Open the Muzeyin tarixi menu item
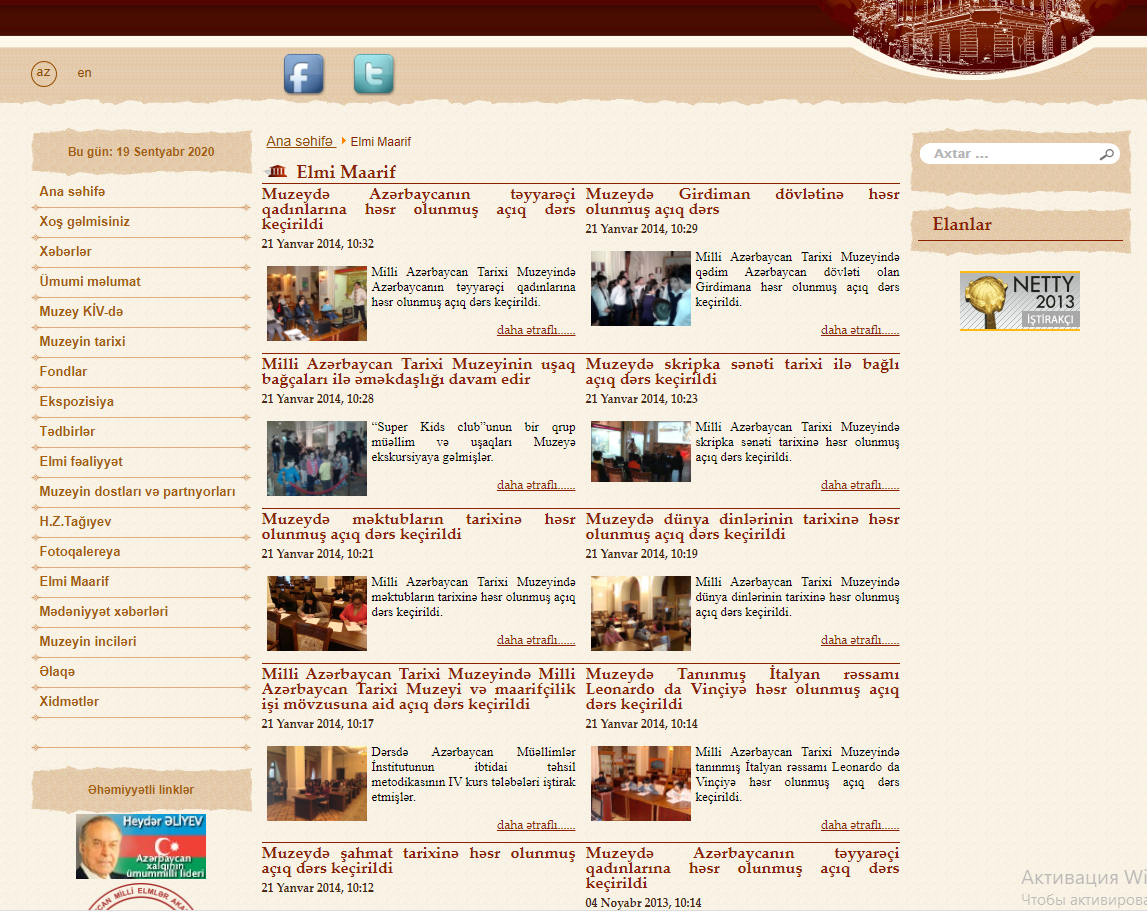 click(83, 342)
